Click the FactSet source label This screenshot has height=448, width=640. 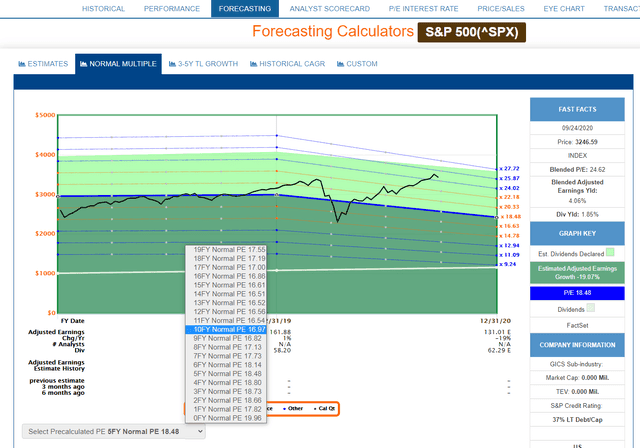click(x=577, y=326)
